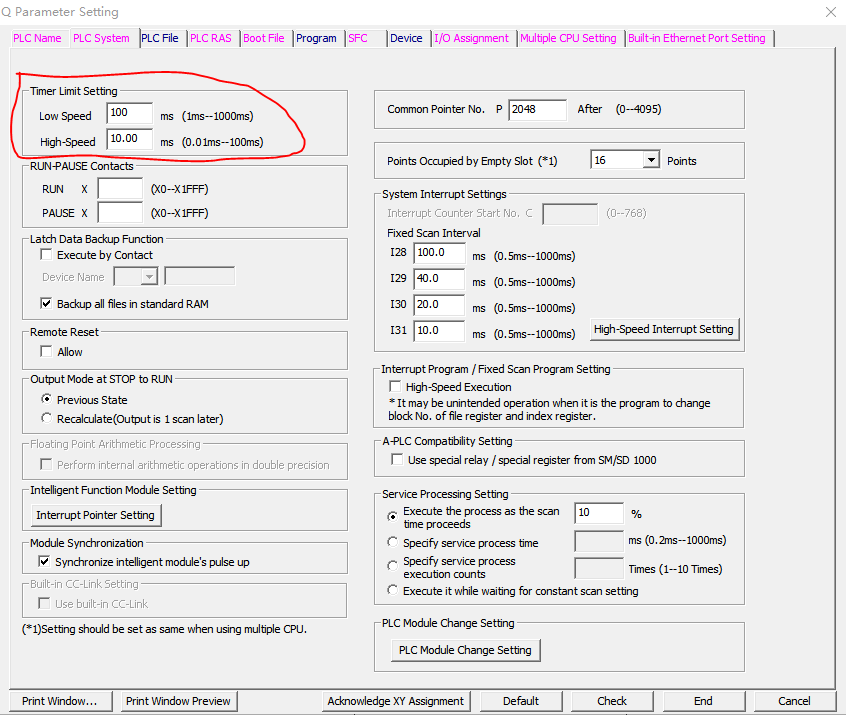Select Execute it while waiting for constant scan

point(393,591)
